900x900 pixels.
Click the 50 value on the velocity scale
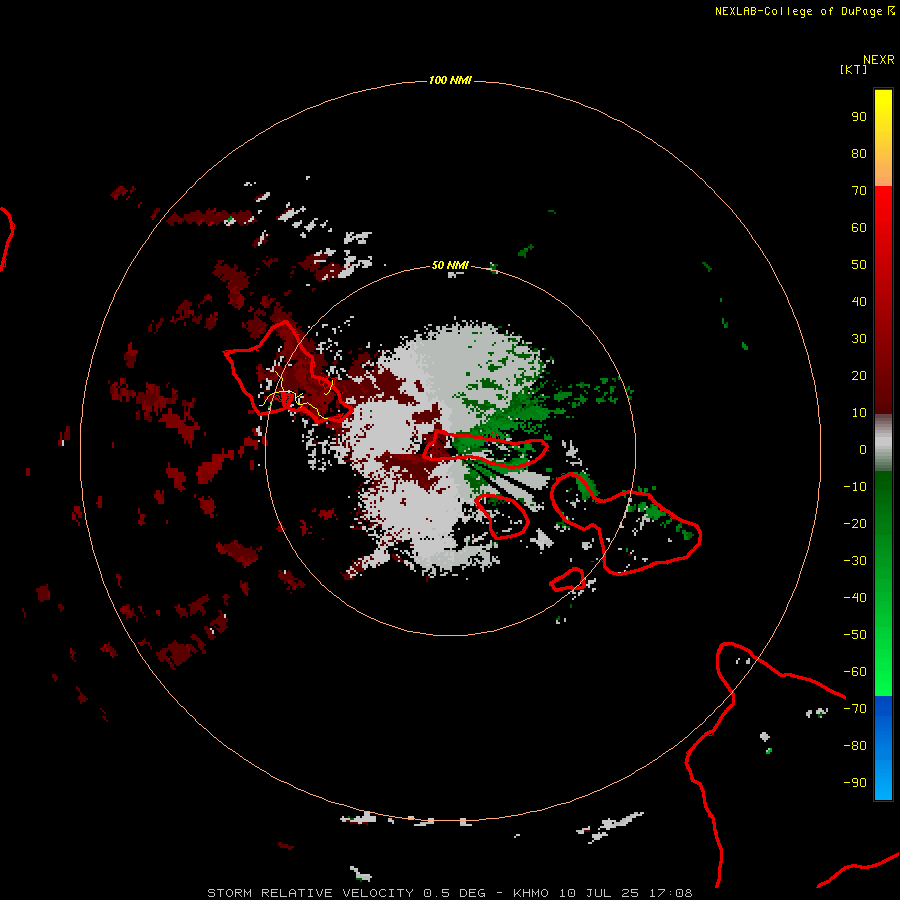859,265
